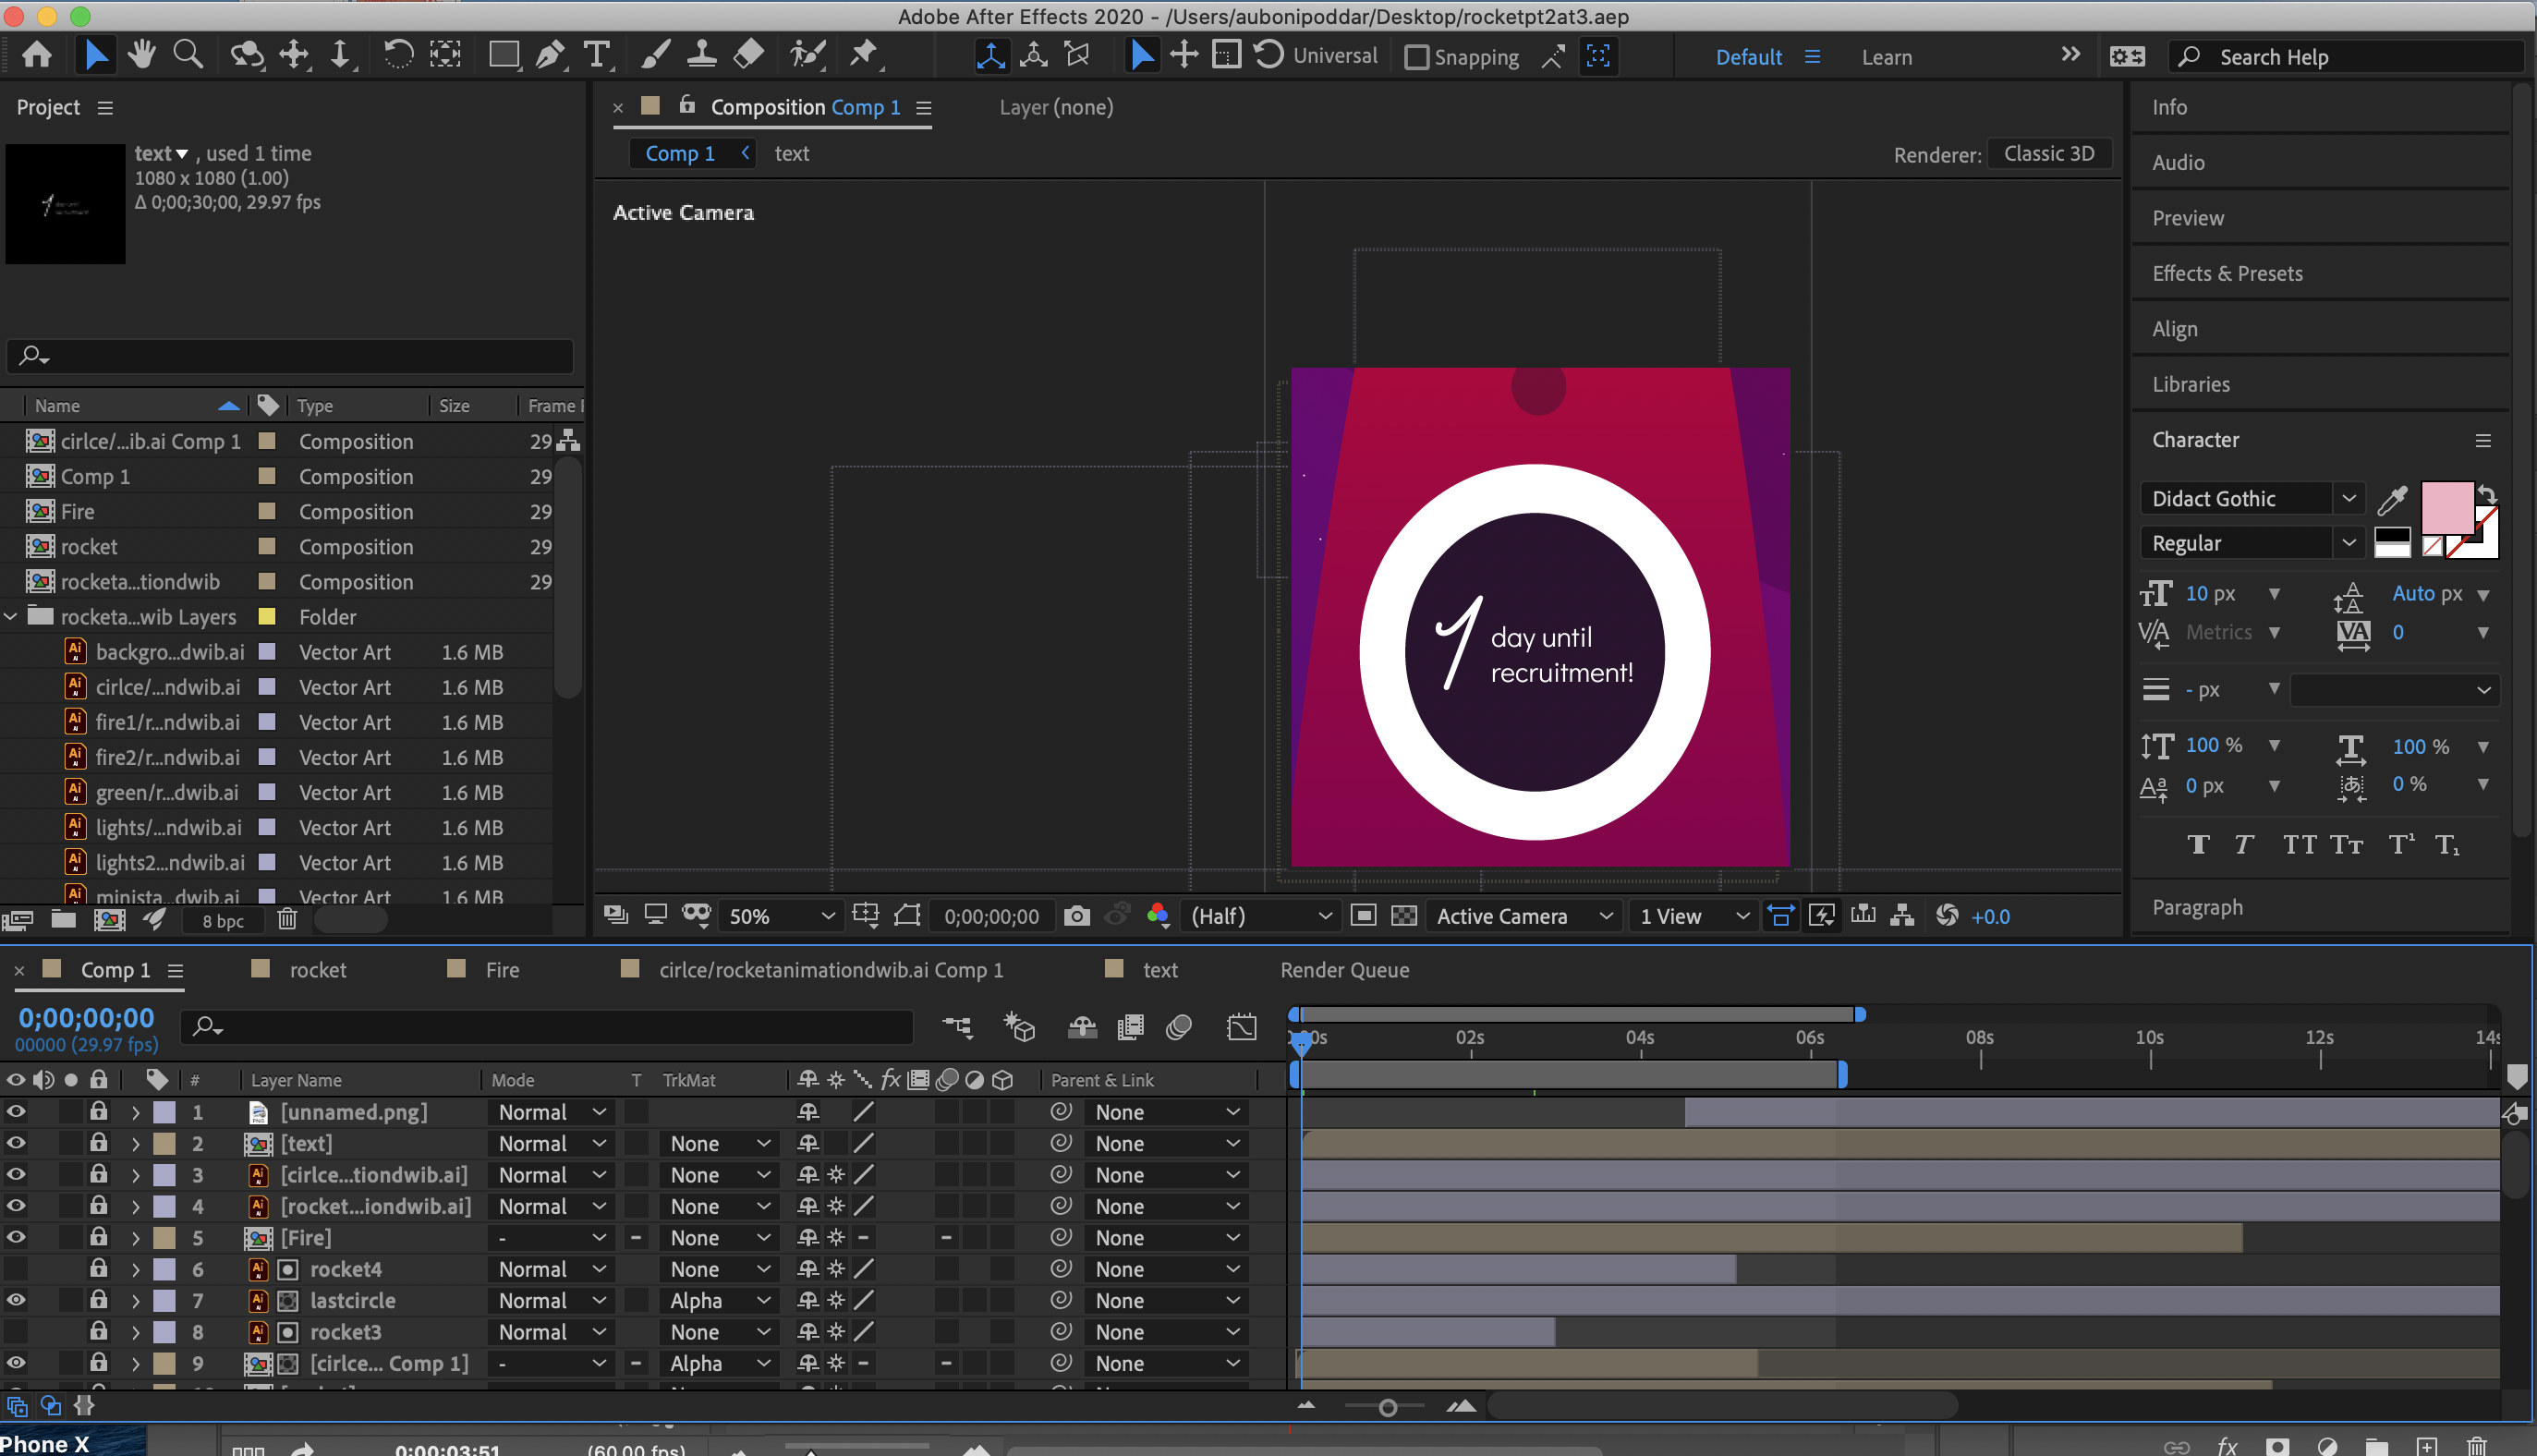Open the Render Queue tab

(x=1345, y=970)
